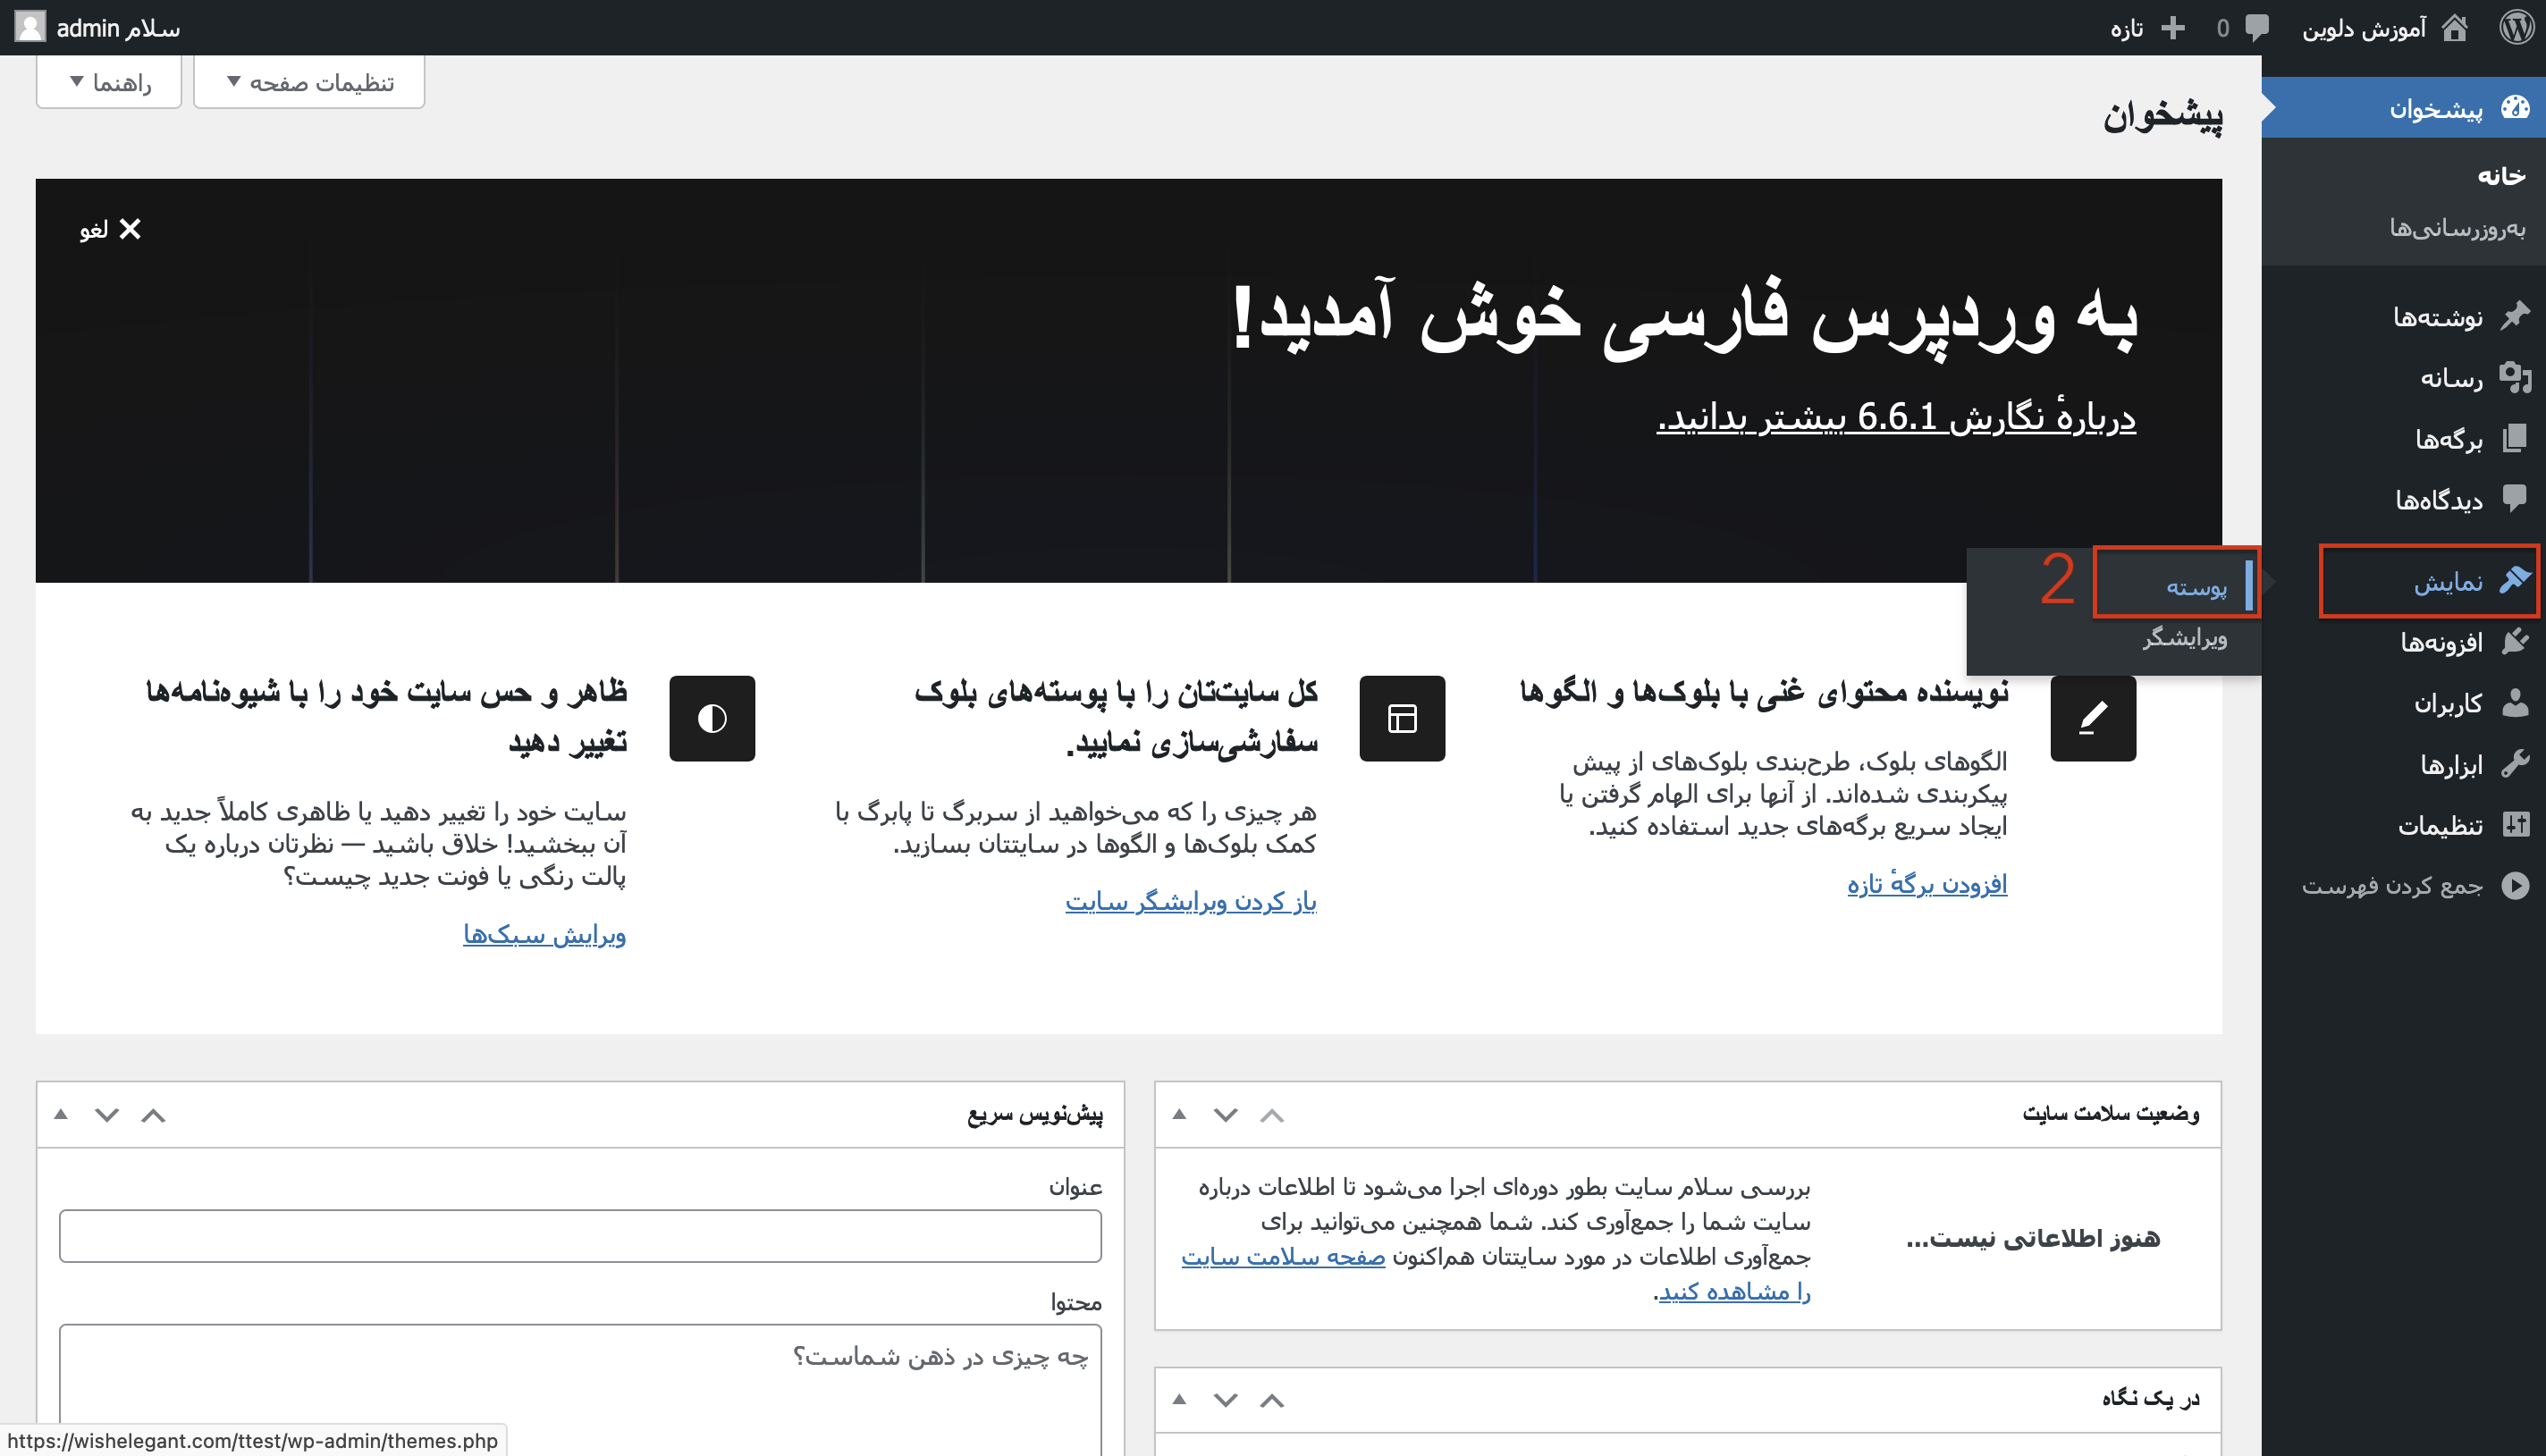2546x1456 pixels.
Task: Expand the راهنما help dropdown
Action: click(x=109, y=81)
